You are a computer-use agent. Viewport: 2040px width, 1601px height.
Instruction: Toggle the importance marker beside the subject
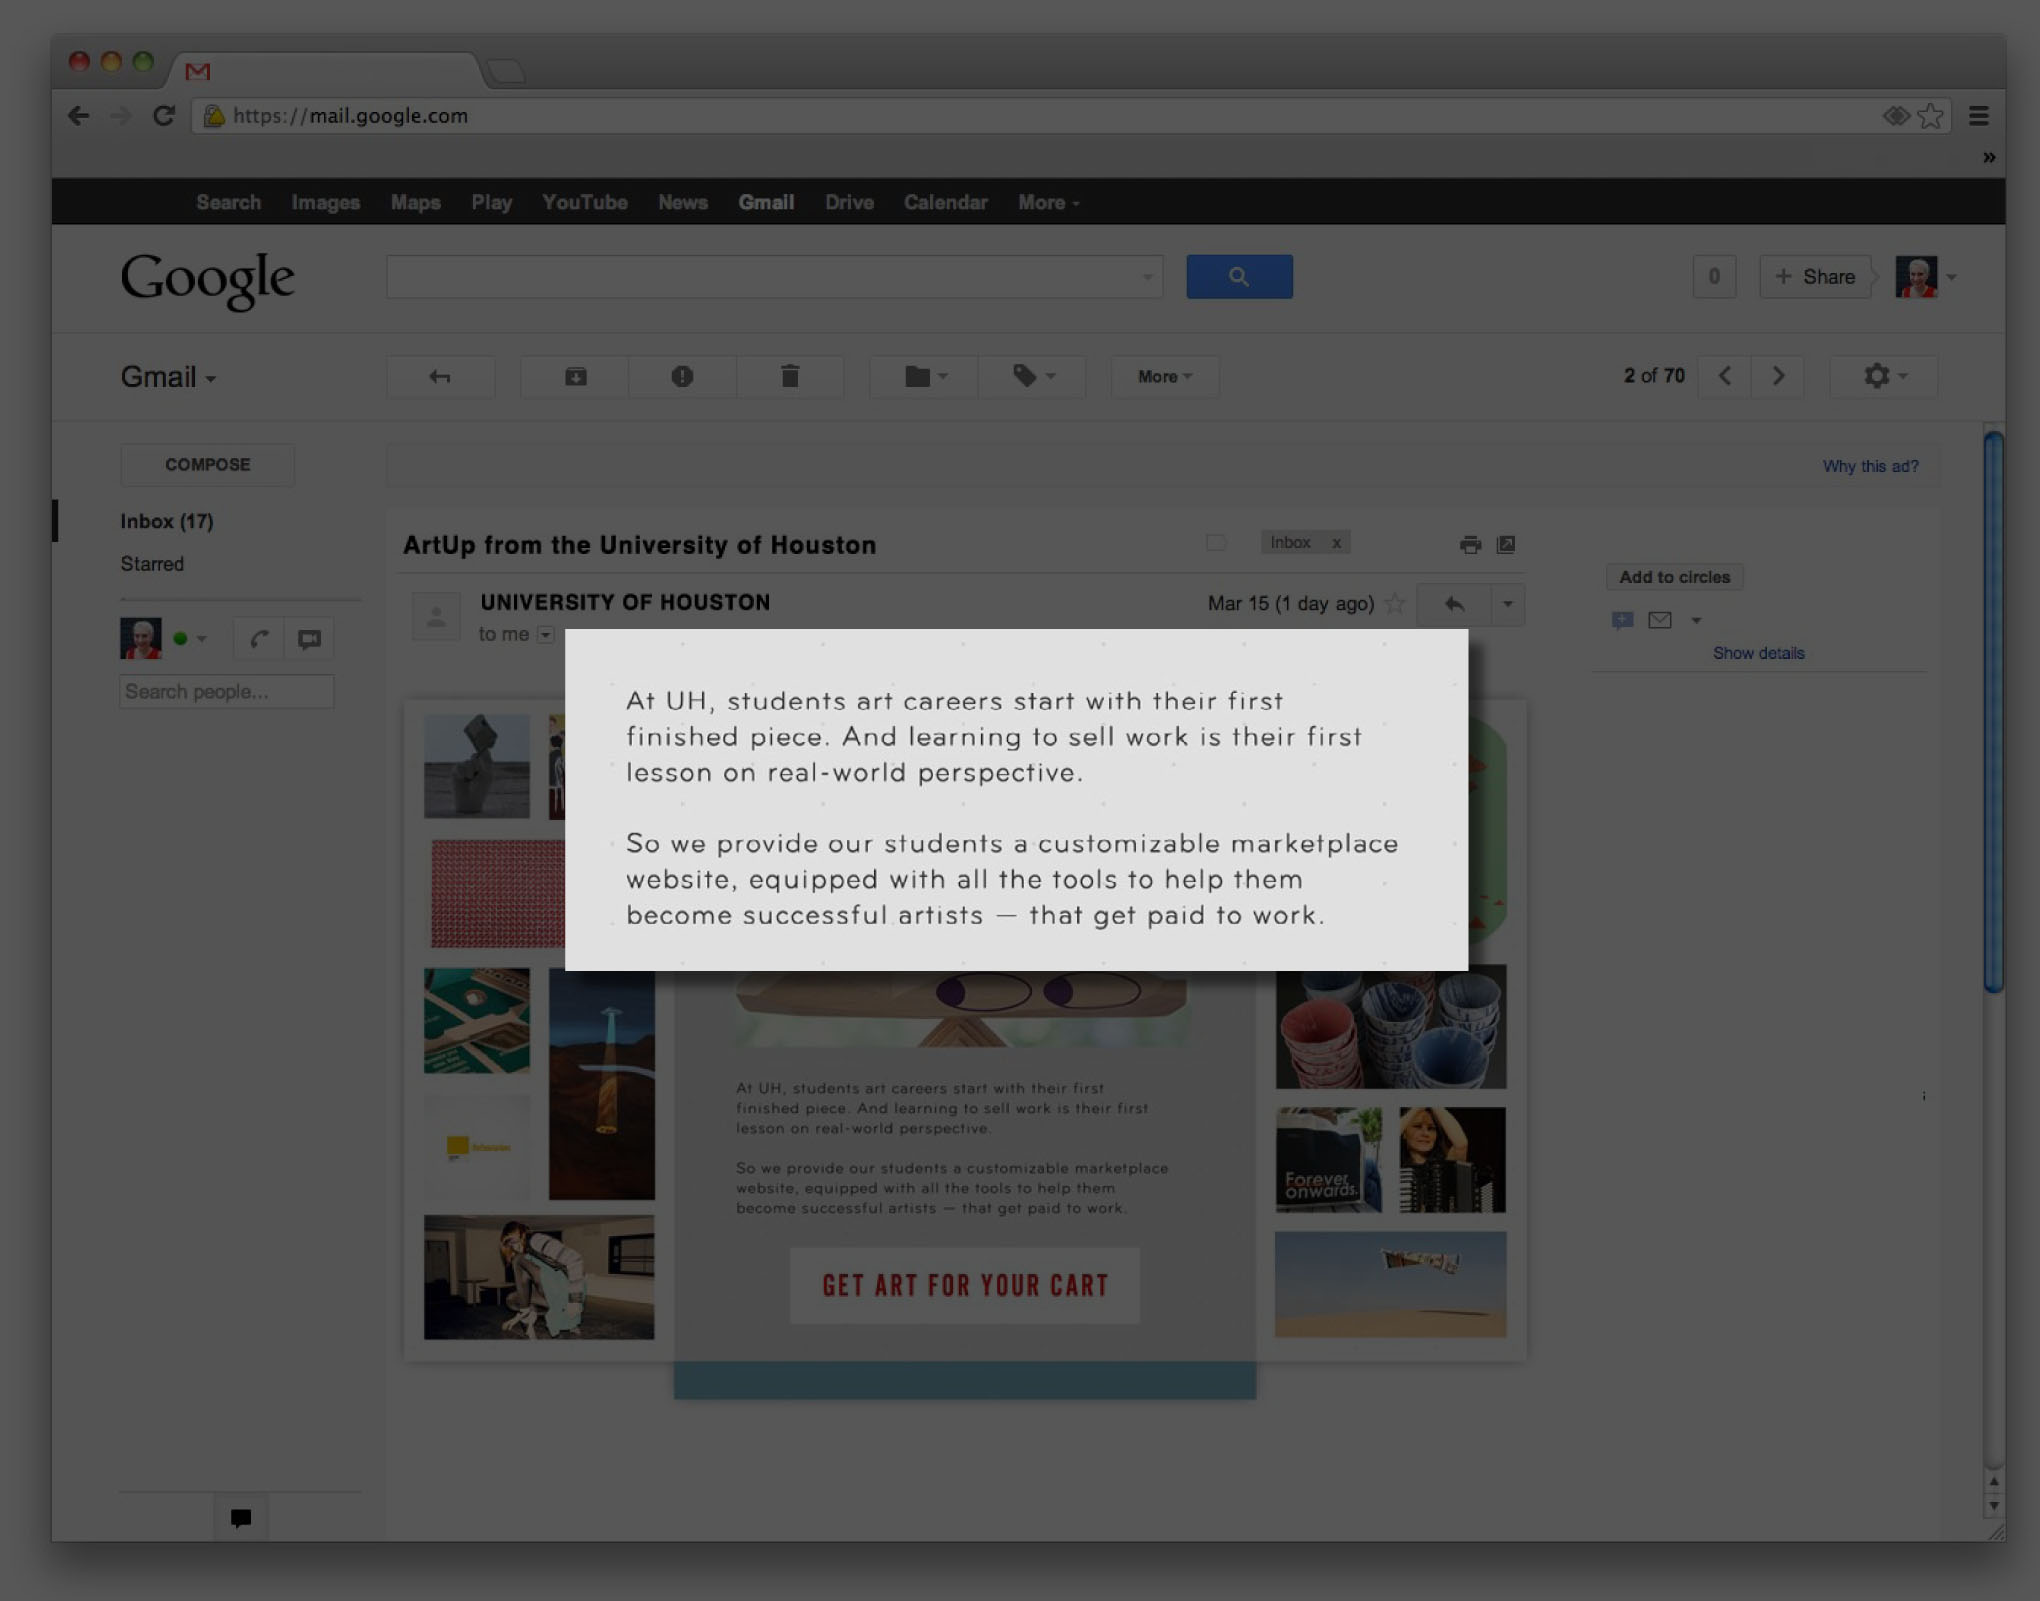click(1216, 543)
